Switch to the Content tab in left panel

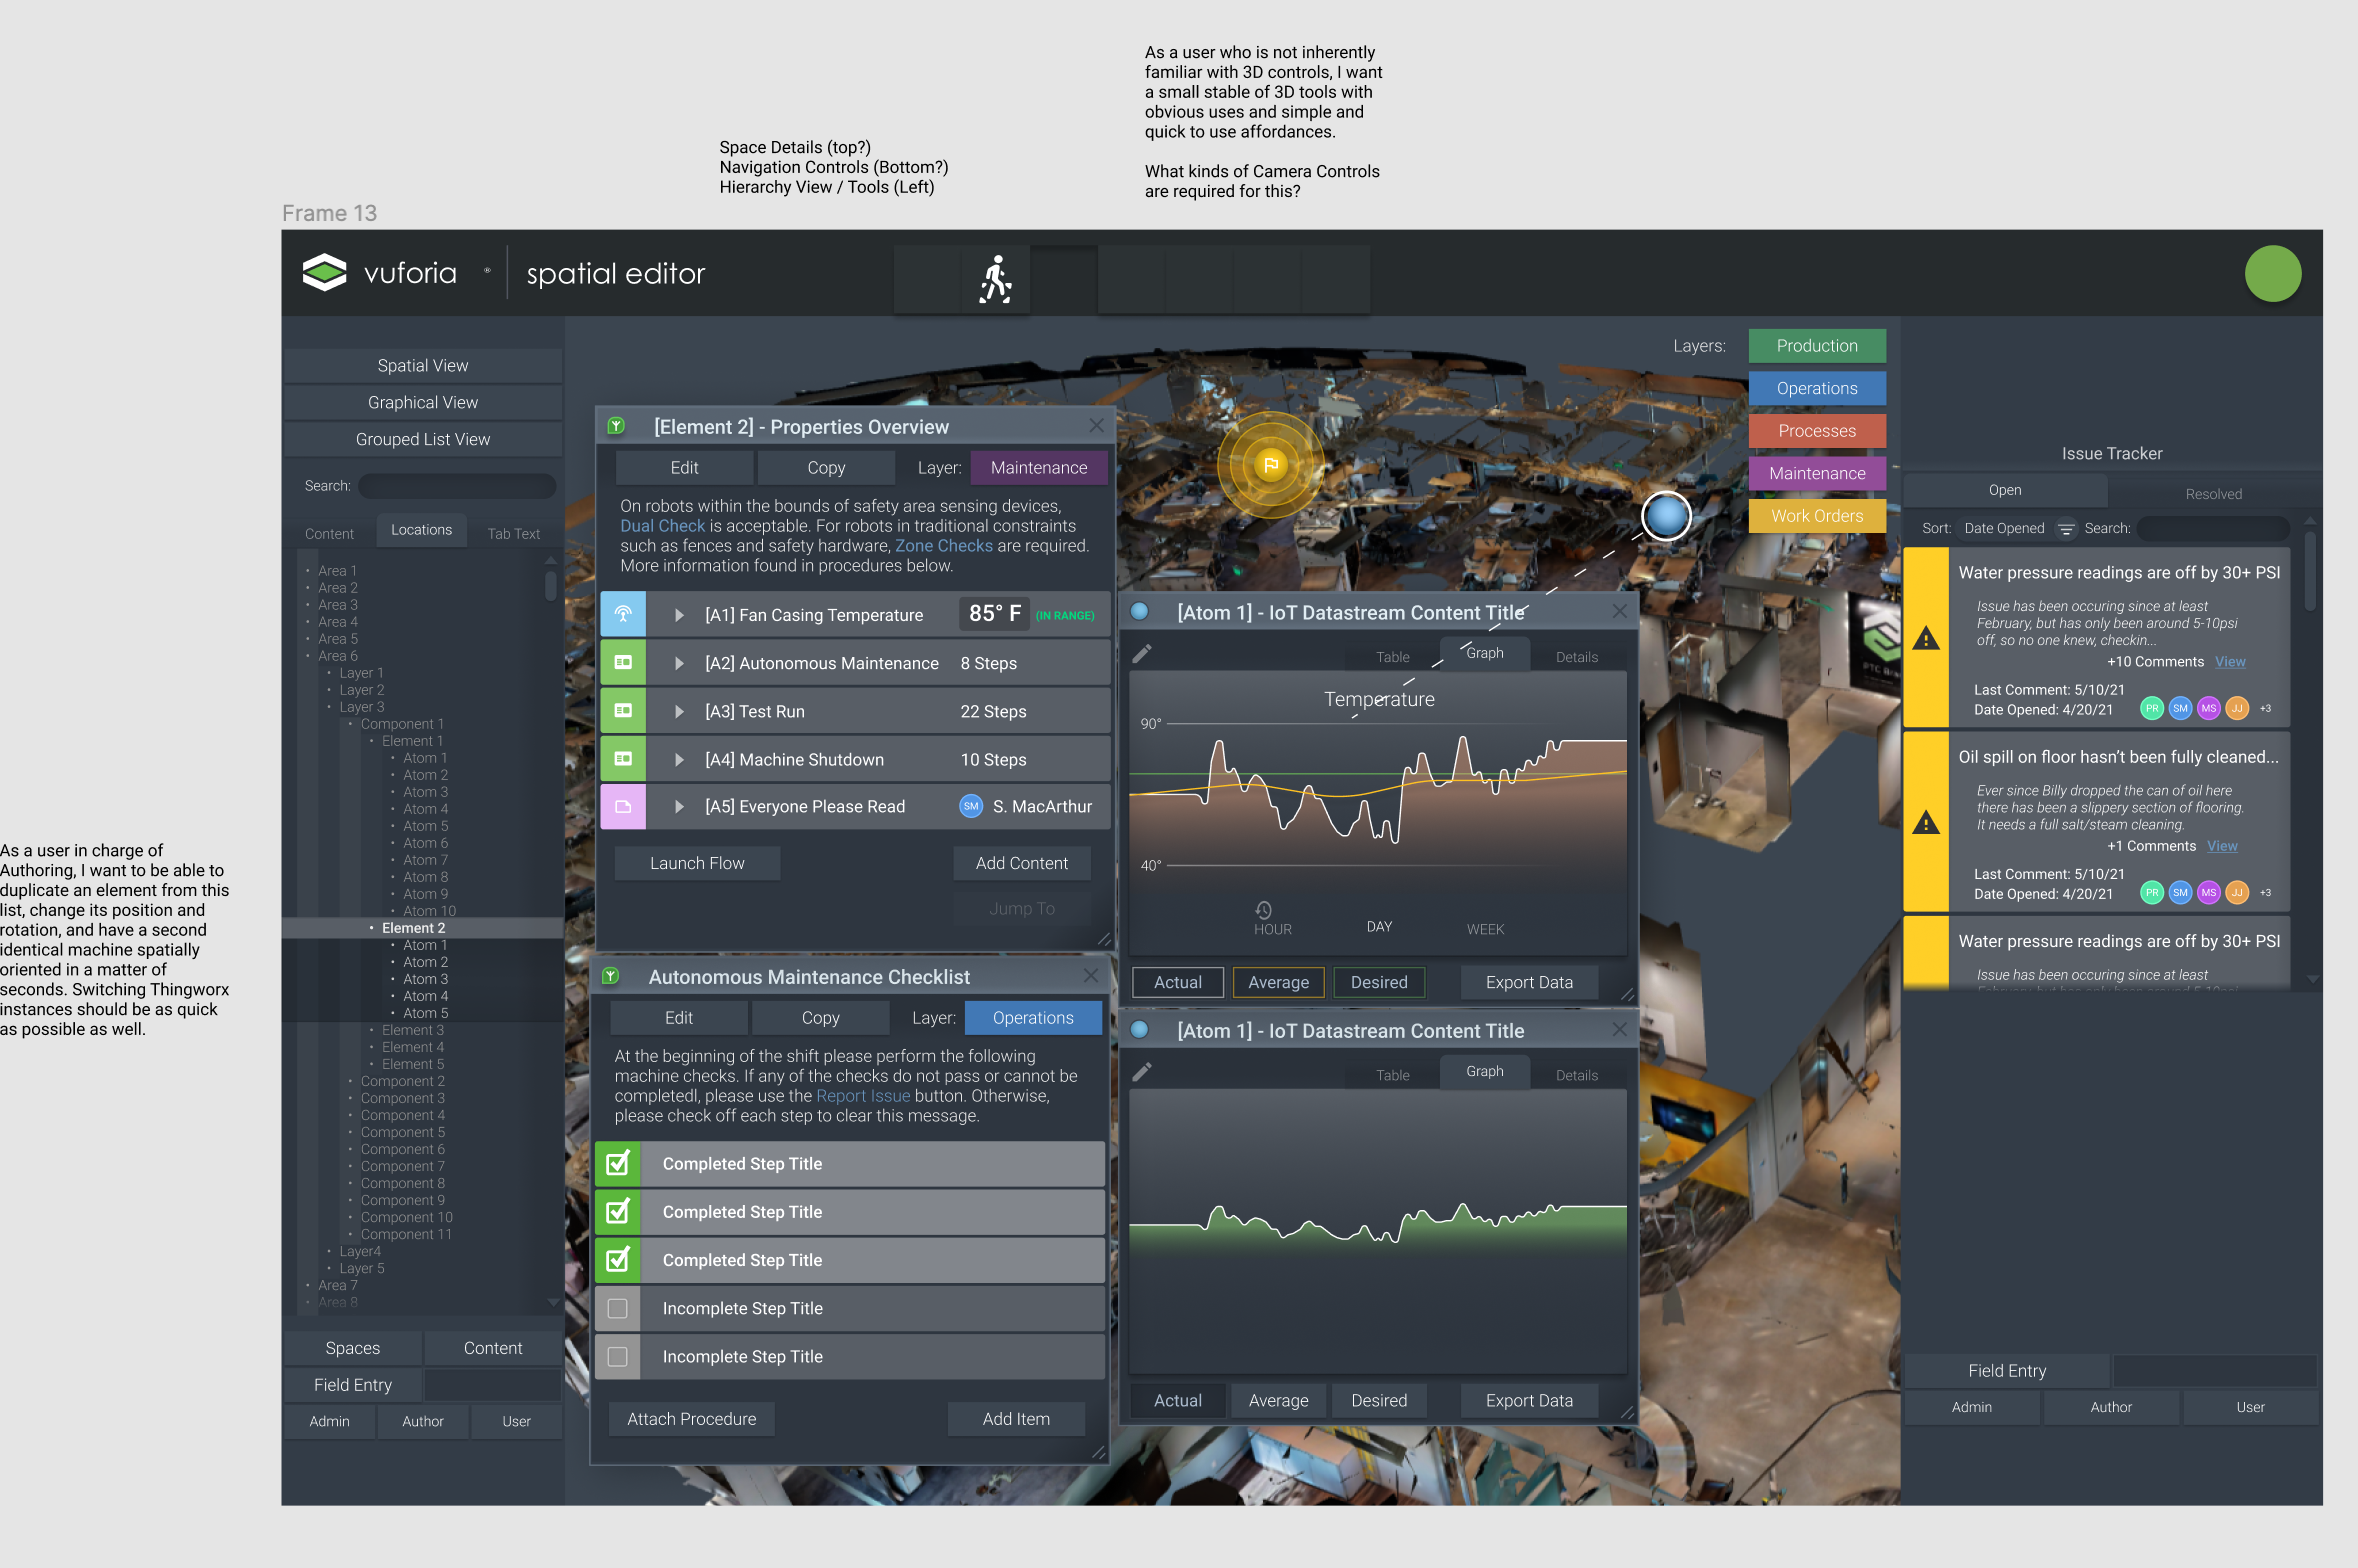329,534
